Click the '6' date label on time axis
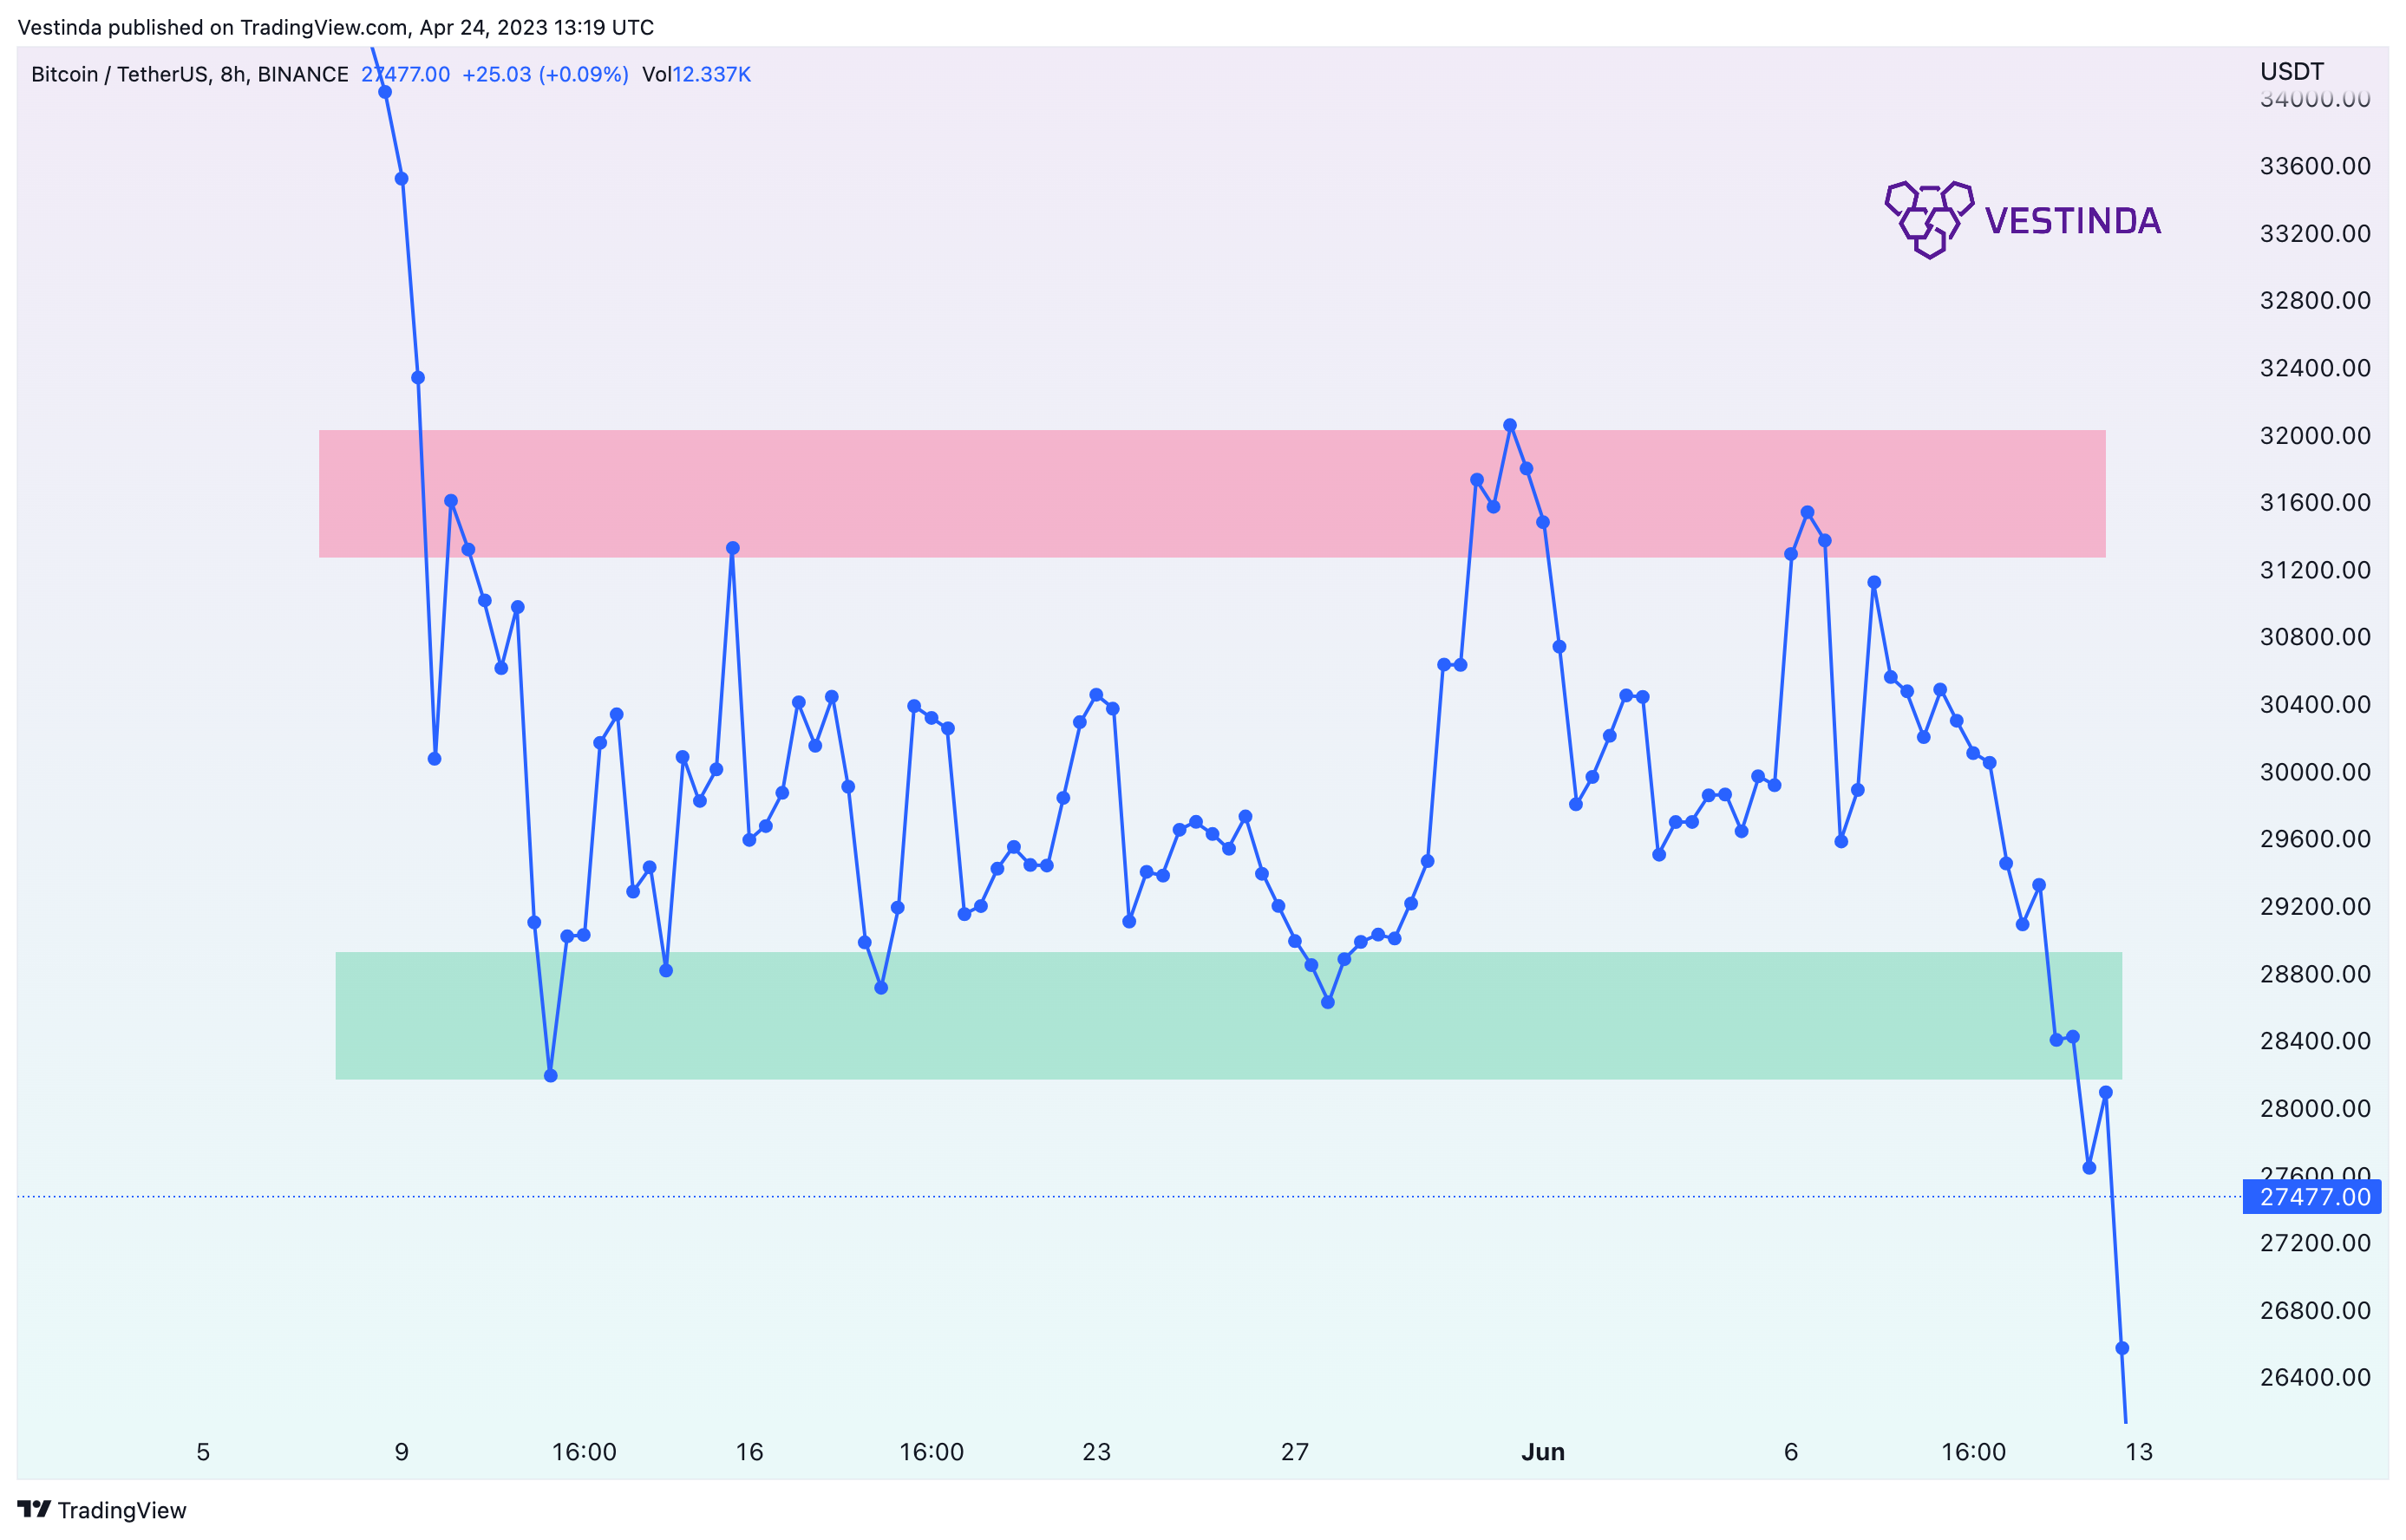 point(1790,1452)
